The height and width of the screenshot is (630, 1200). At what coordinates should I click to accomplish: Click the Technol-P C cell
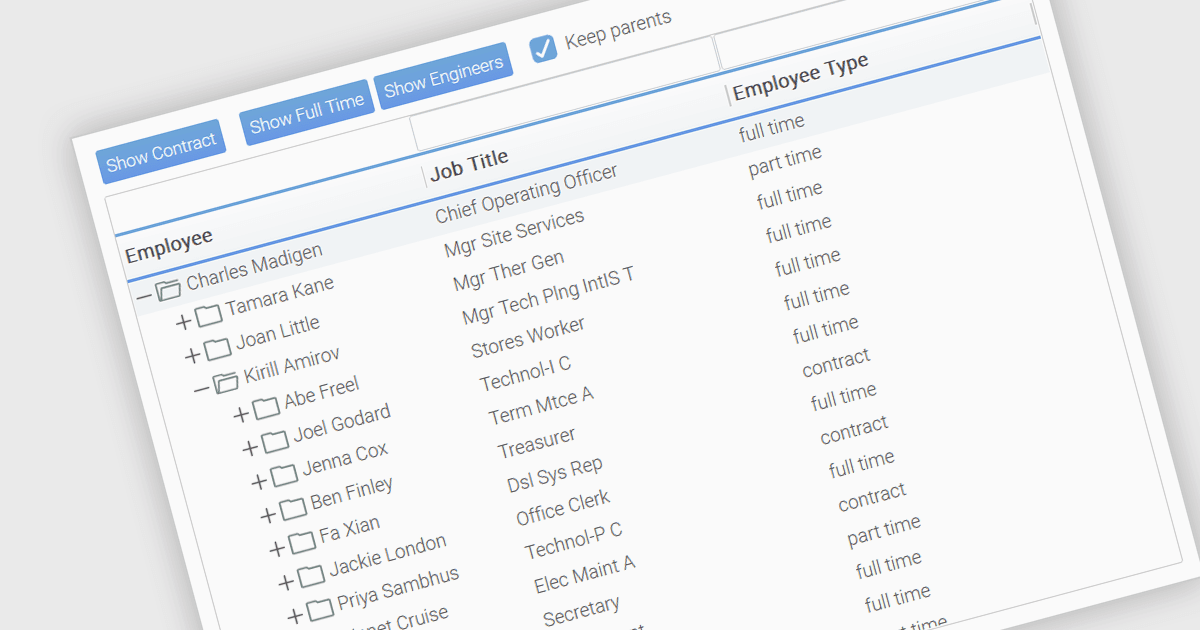click(573, 541)
